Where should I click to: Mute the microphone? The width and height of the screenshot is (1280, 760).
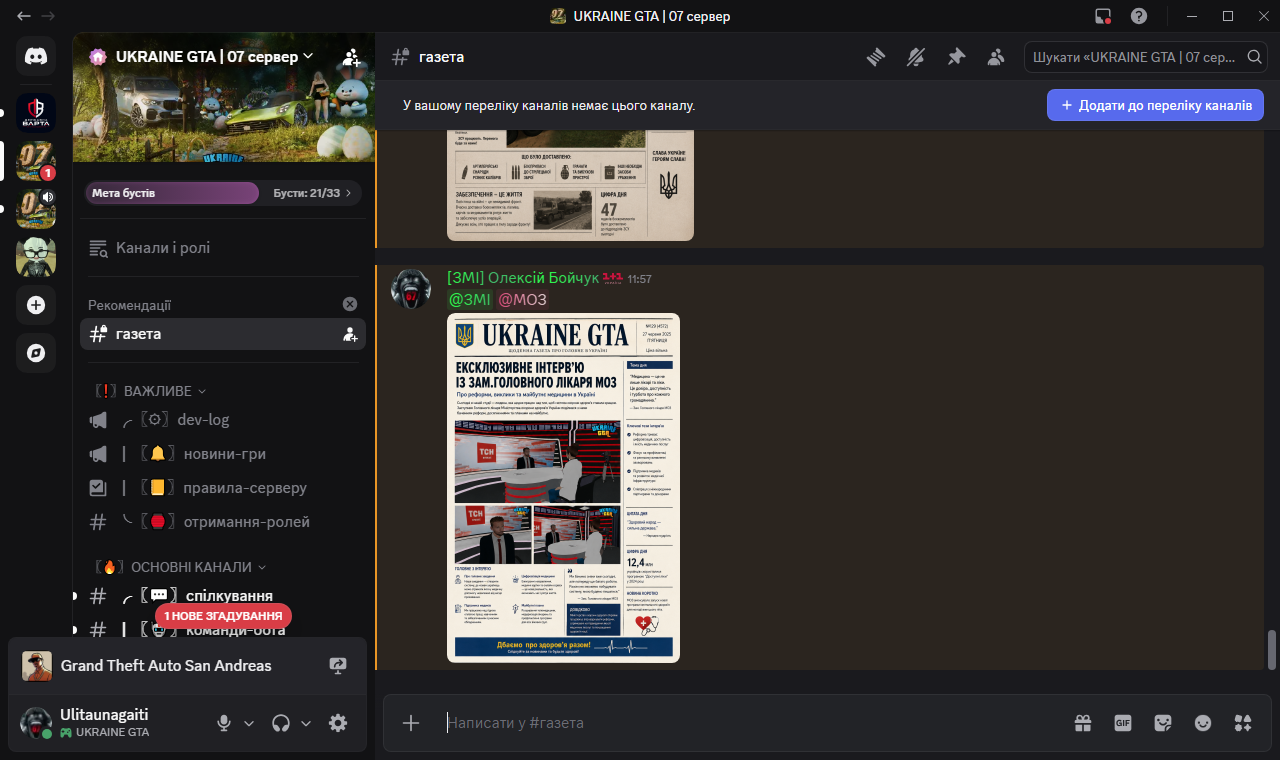point(224,723)
